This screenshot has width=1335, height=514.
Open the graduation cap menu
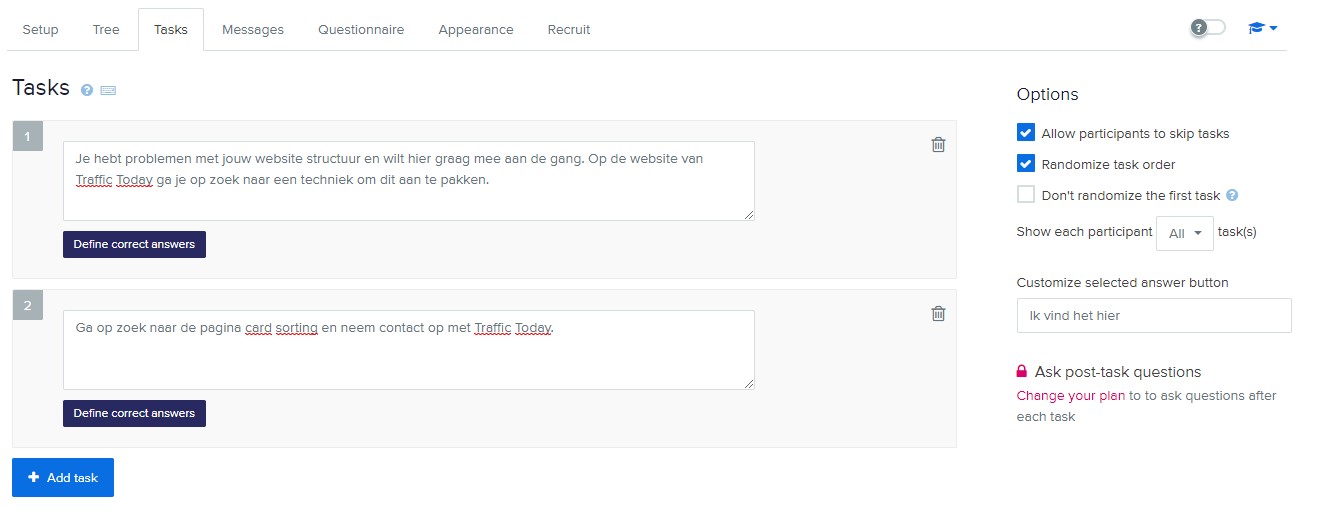click(x=1262, y=28)
